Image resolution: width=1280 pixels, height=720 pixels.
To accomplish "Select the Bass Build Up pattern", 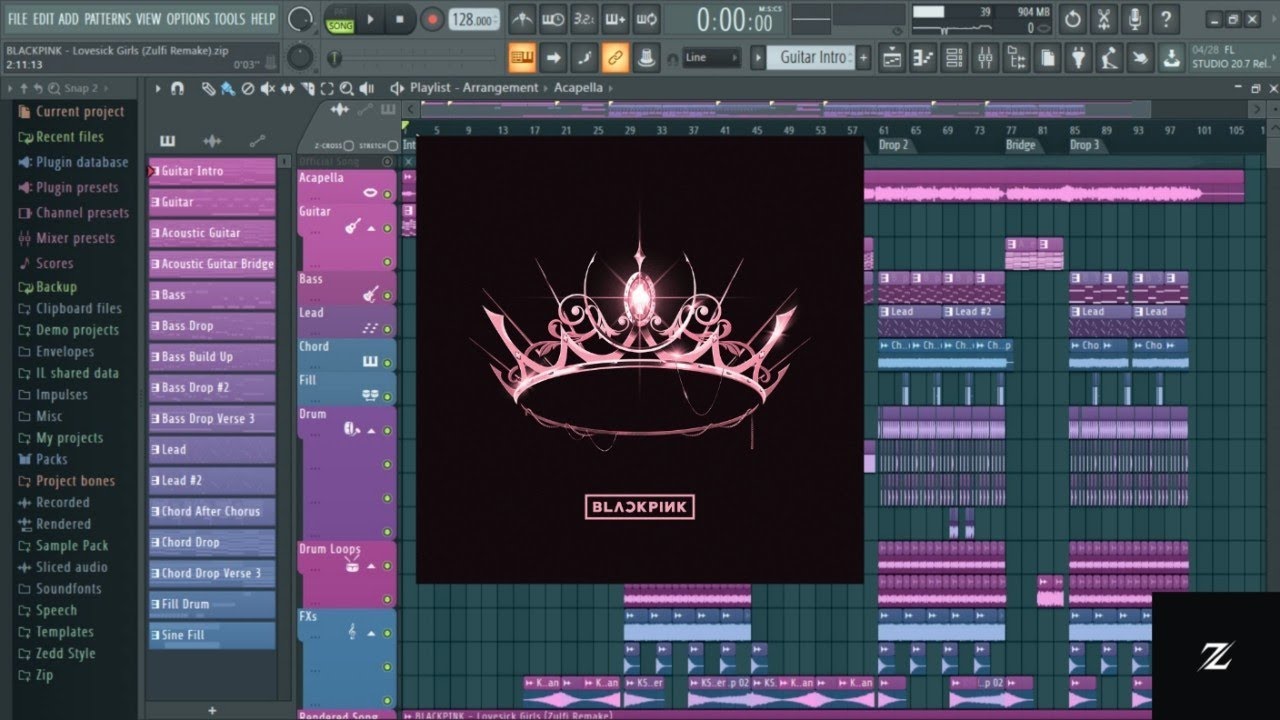I will pos(212,356).
